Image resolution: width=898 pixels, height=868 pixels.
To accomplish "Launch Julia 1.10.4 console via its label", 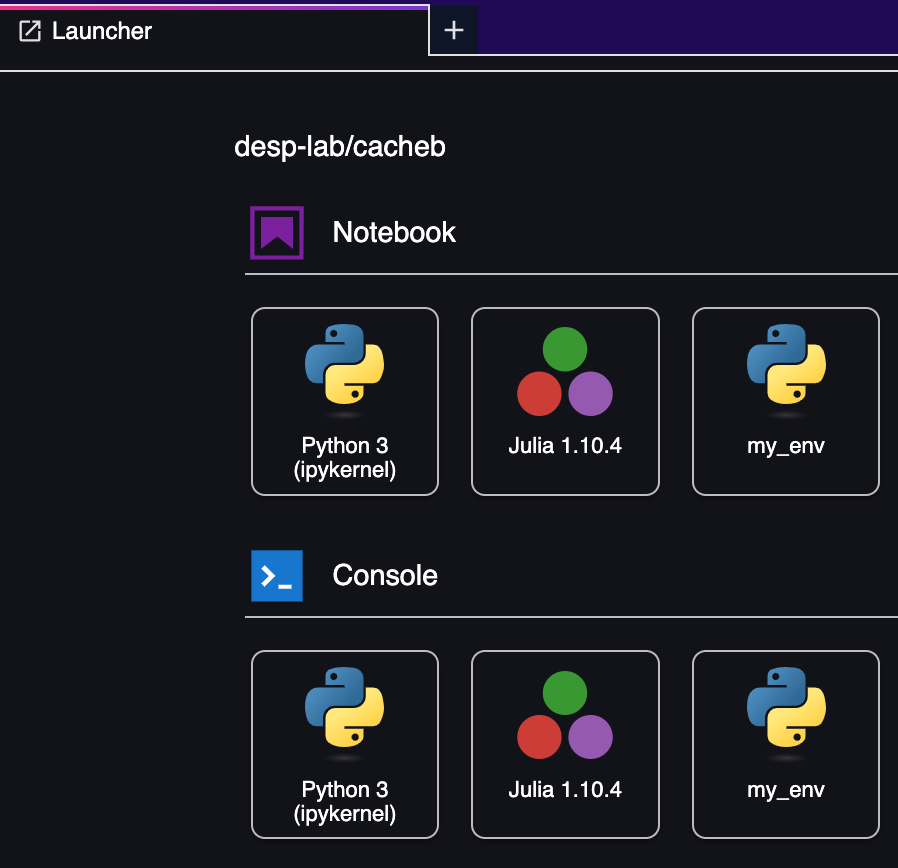I will [565, 790].
